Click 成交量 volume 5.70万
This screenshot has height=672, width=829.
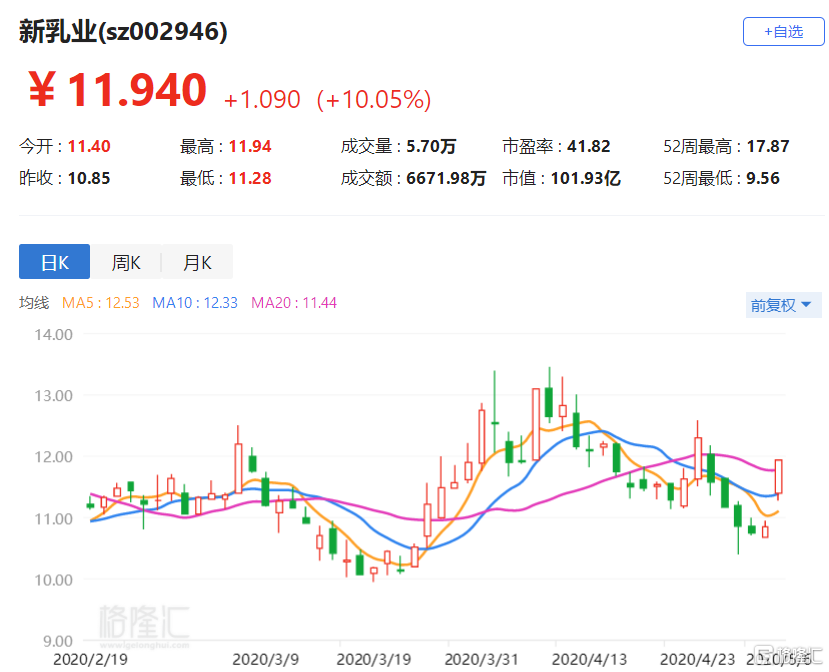click(x=431, y=146)
